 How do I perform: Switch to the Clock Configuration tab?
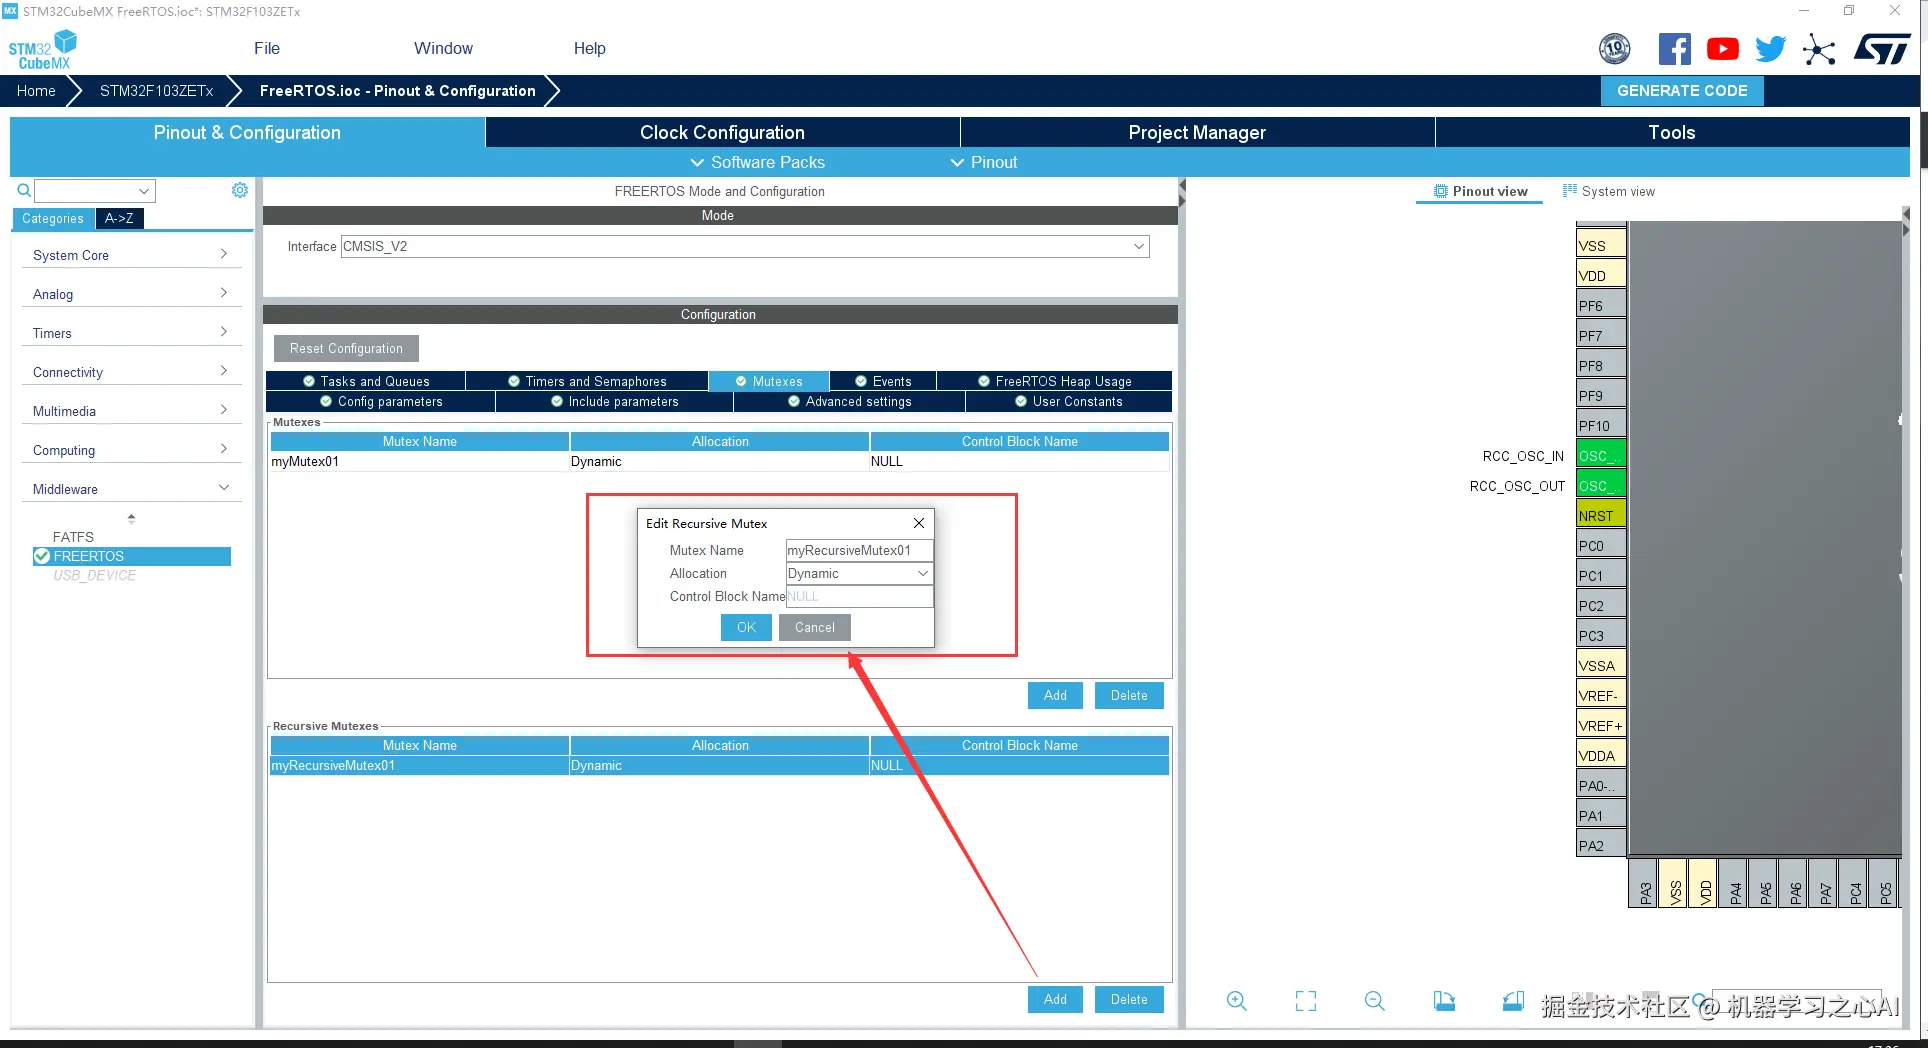[x=722, y=132]
